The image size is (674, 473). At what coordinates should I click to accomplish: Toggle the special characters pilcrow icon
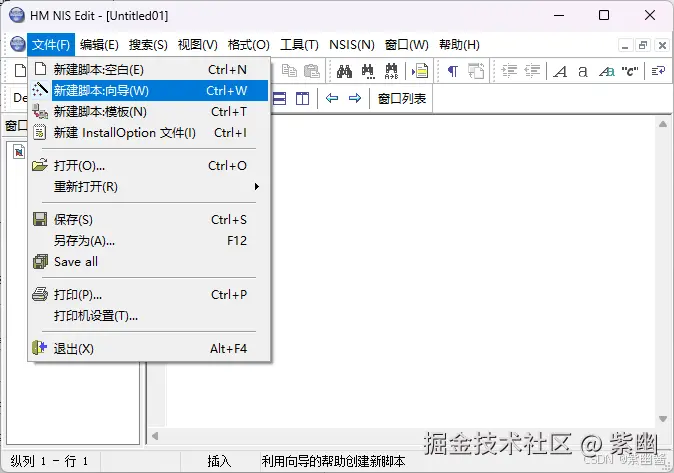tap(453, 71)
